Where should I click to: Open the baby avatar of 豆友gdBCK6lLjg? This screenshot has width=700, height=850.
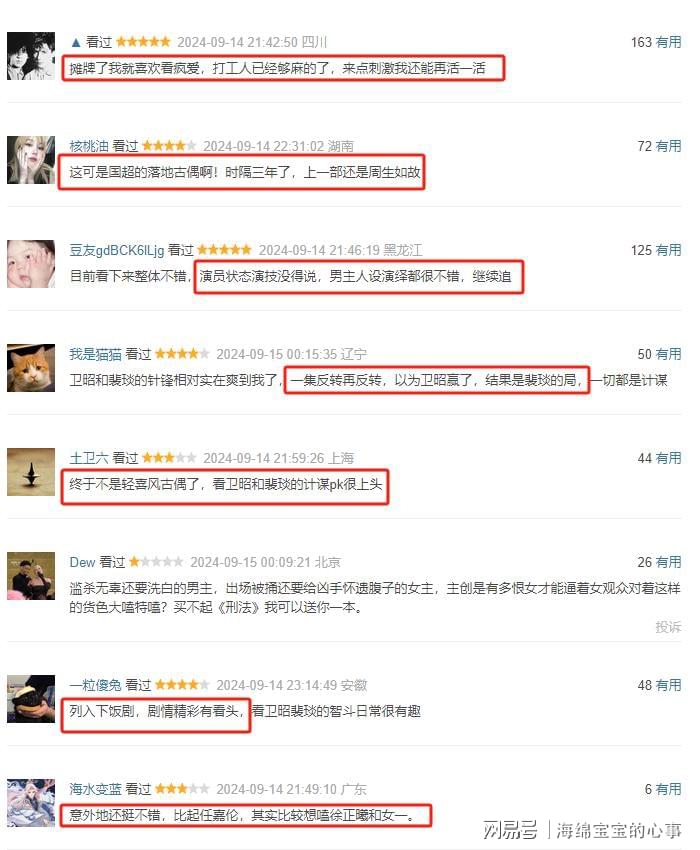(x=31, y=263)
